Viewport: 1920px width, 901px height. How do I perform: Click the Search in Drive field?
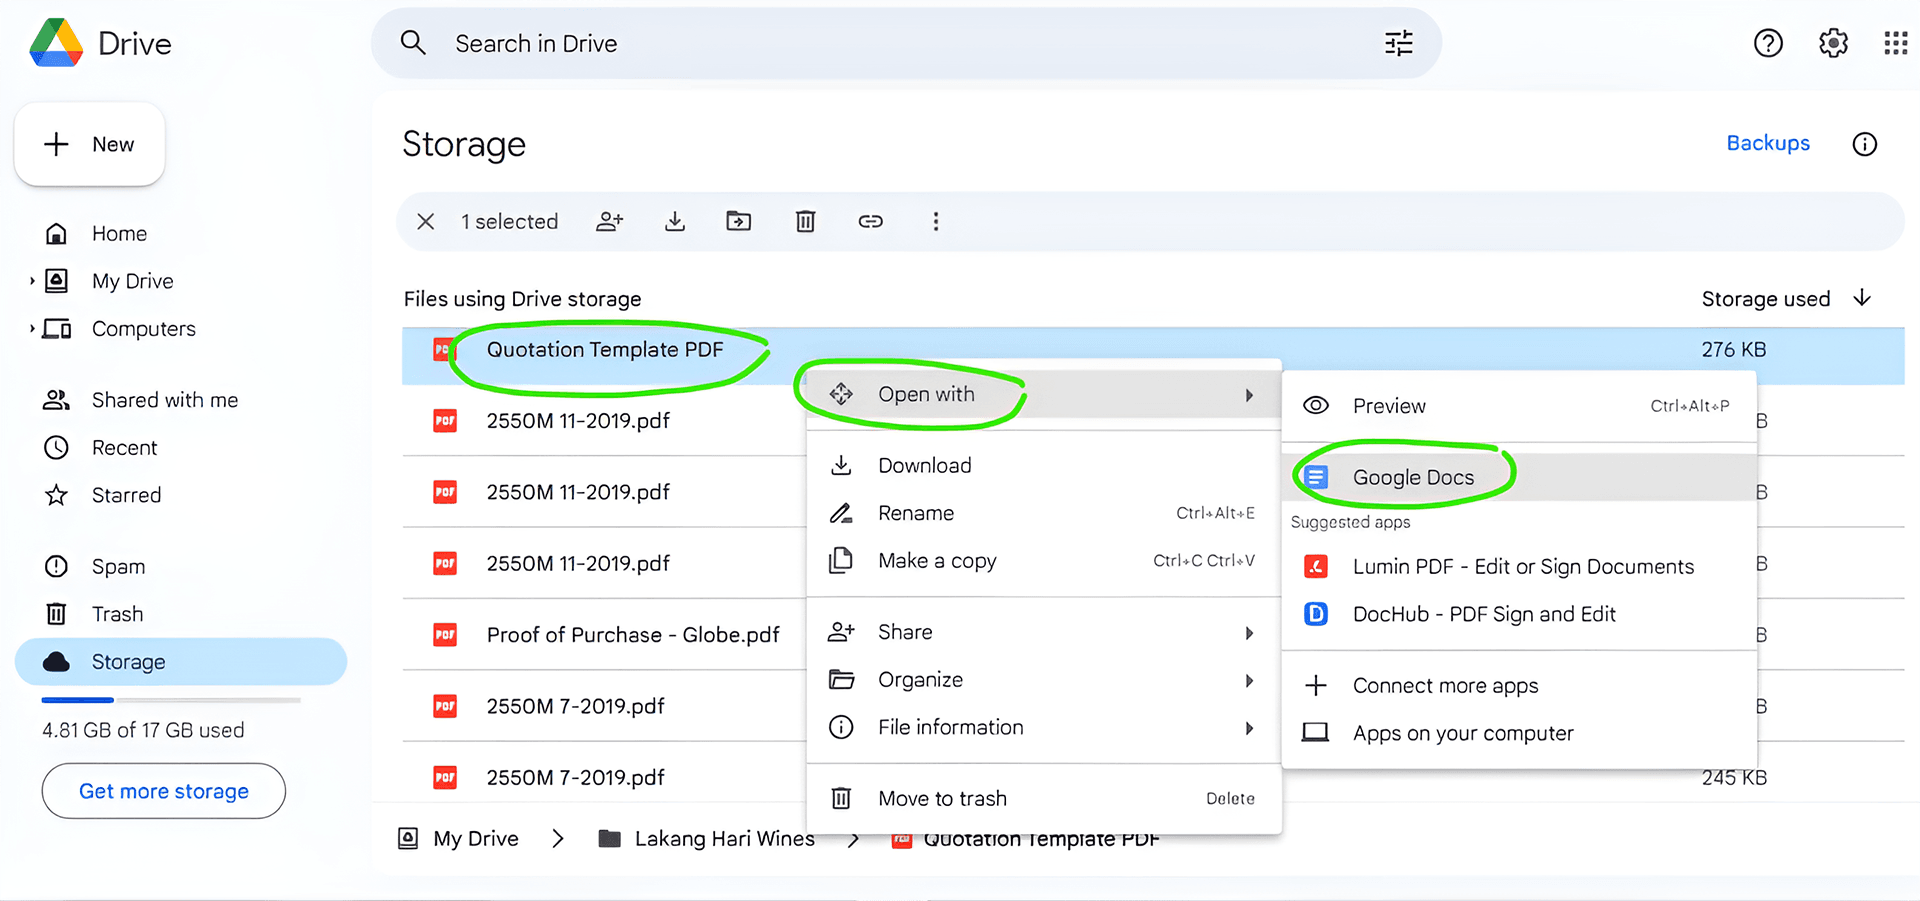tap(906, 43)
